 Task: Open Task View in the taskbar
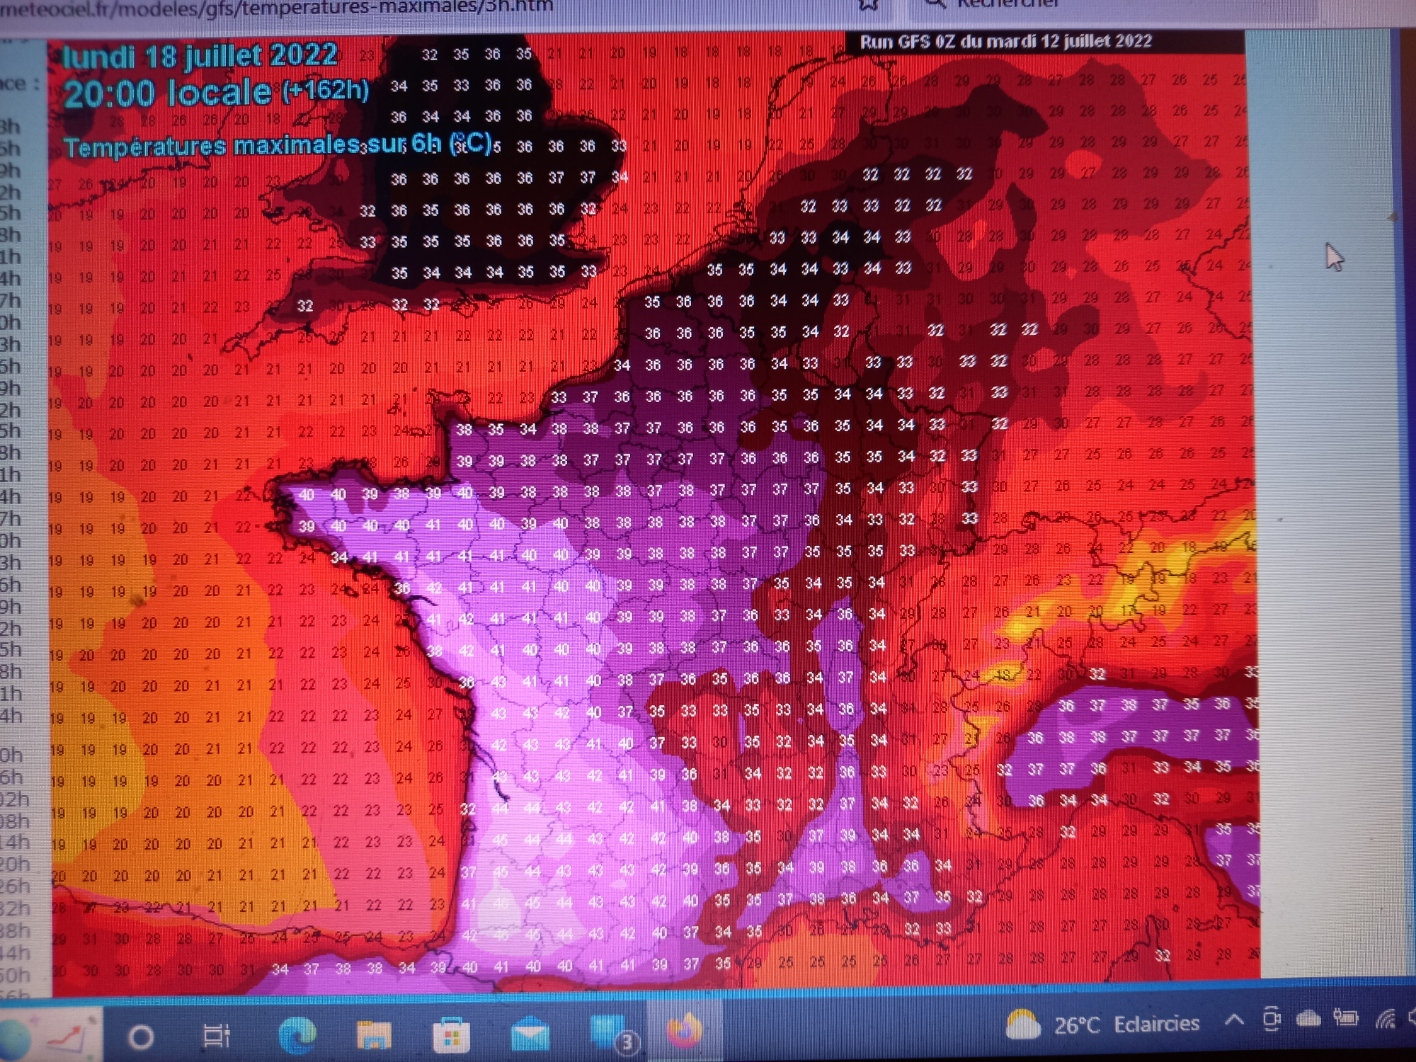coord(215,1036)
